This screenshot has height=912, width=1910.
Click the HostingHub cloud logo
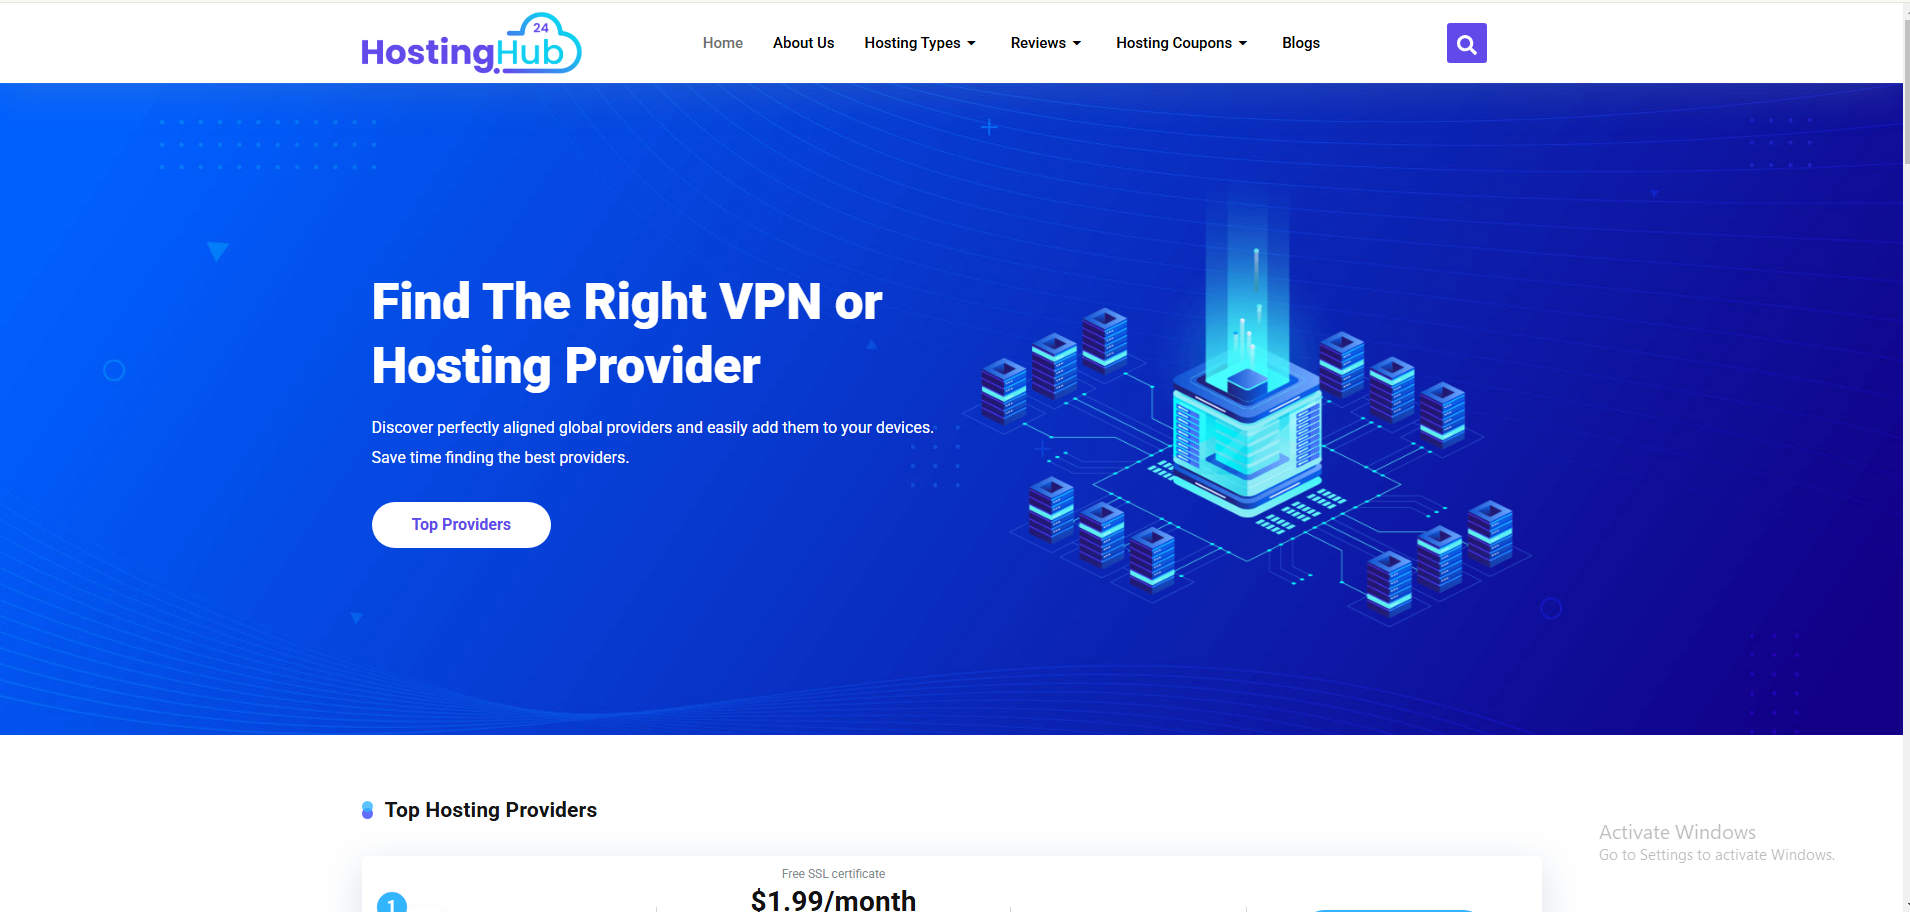471,44
